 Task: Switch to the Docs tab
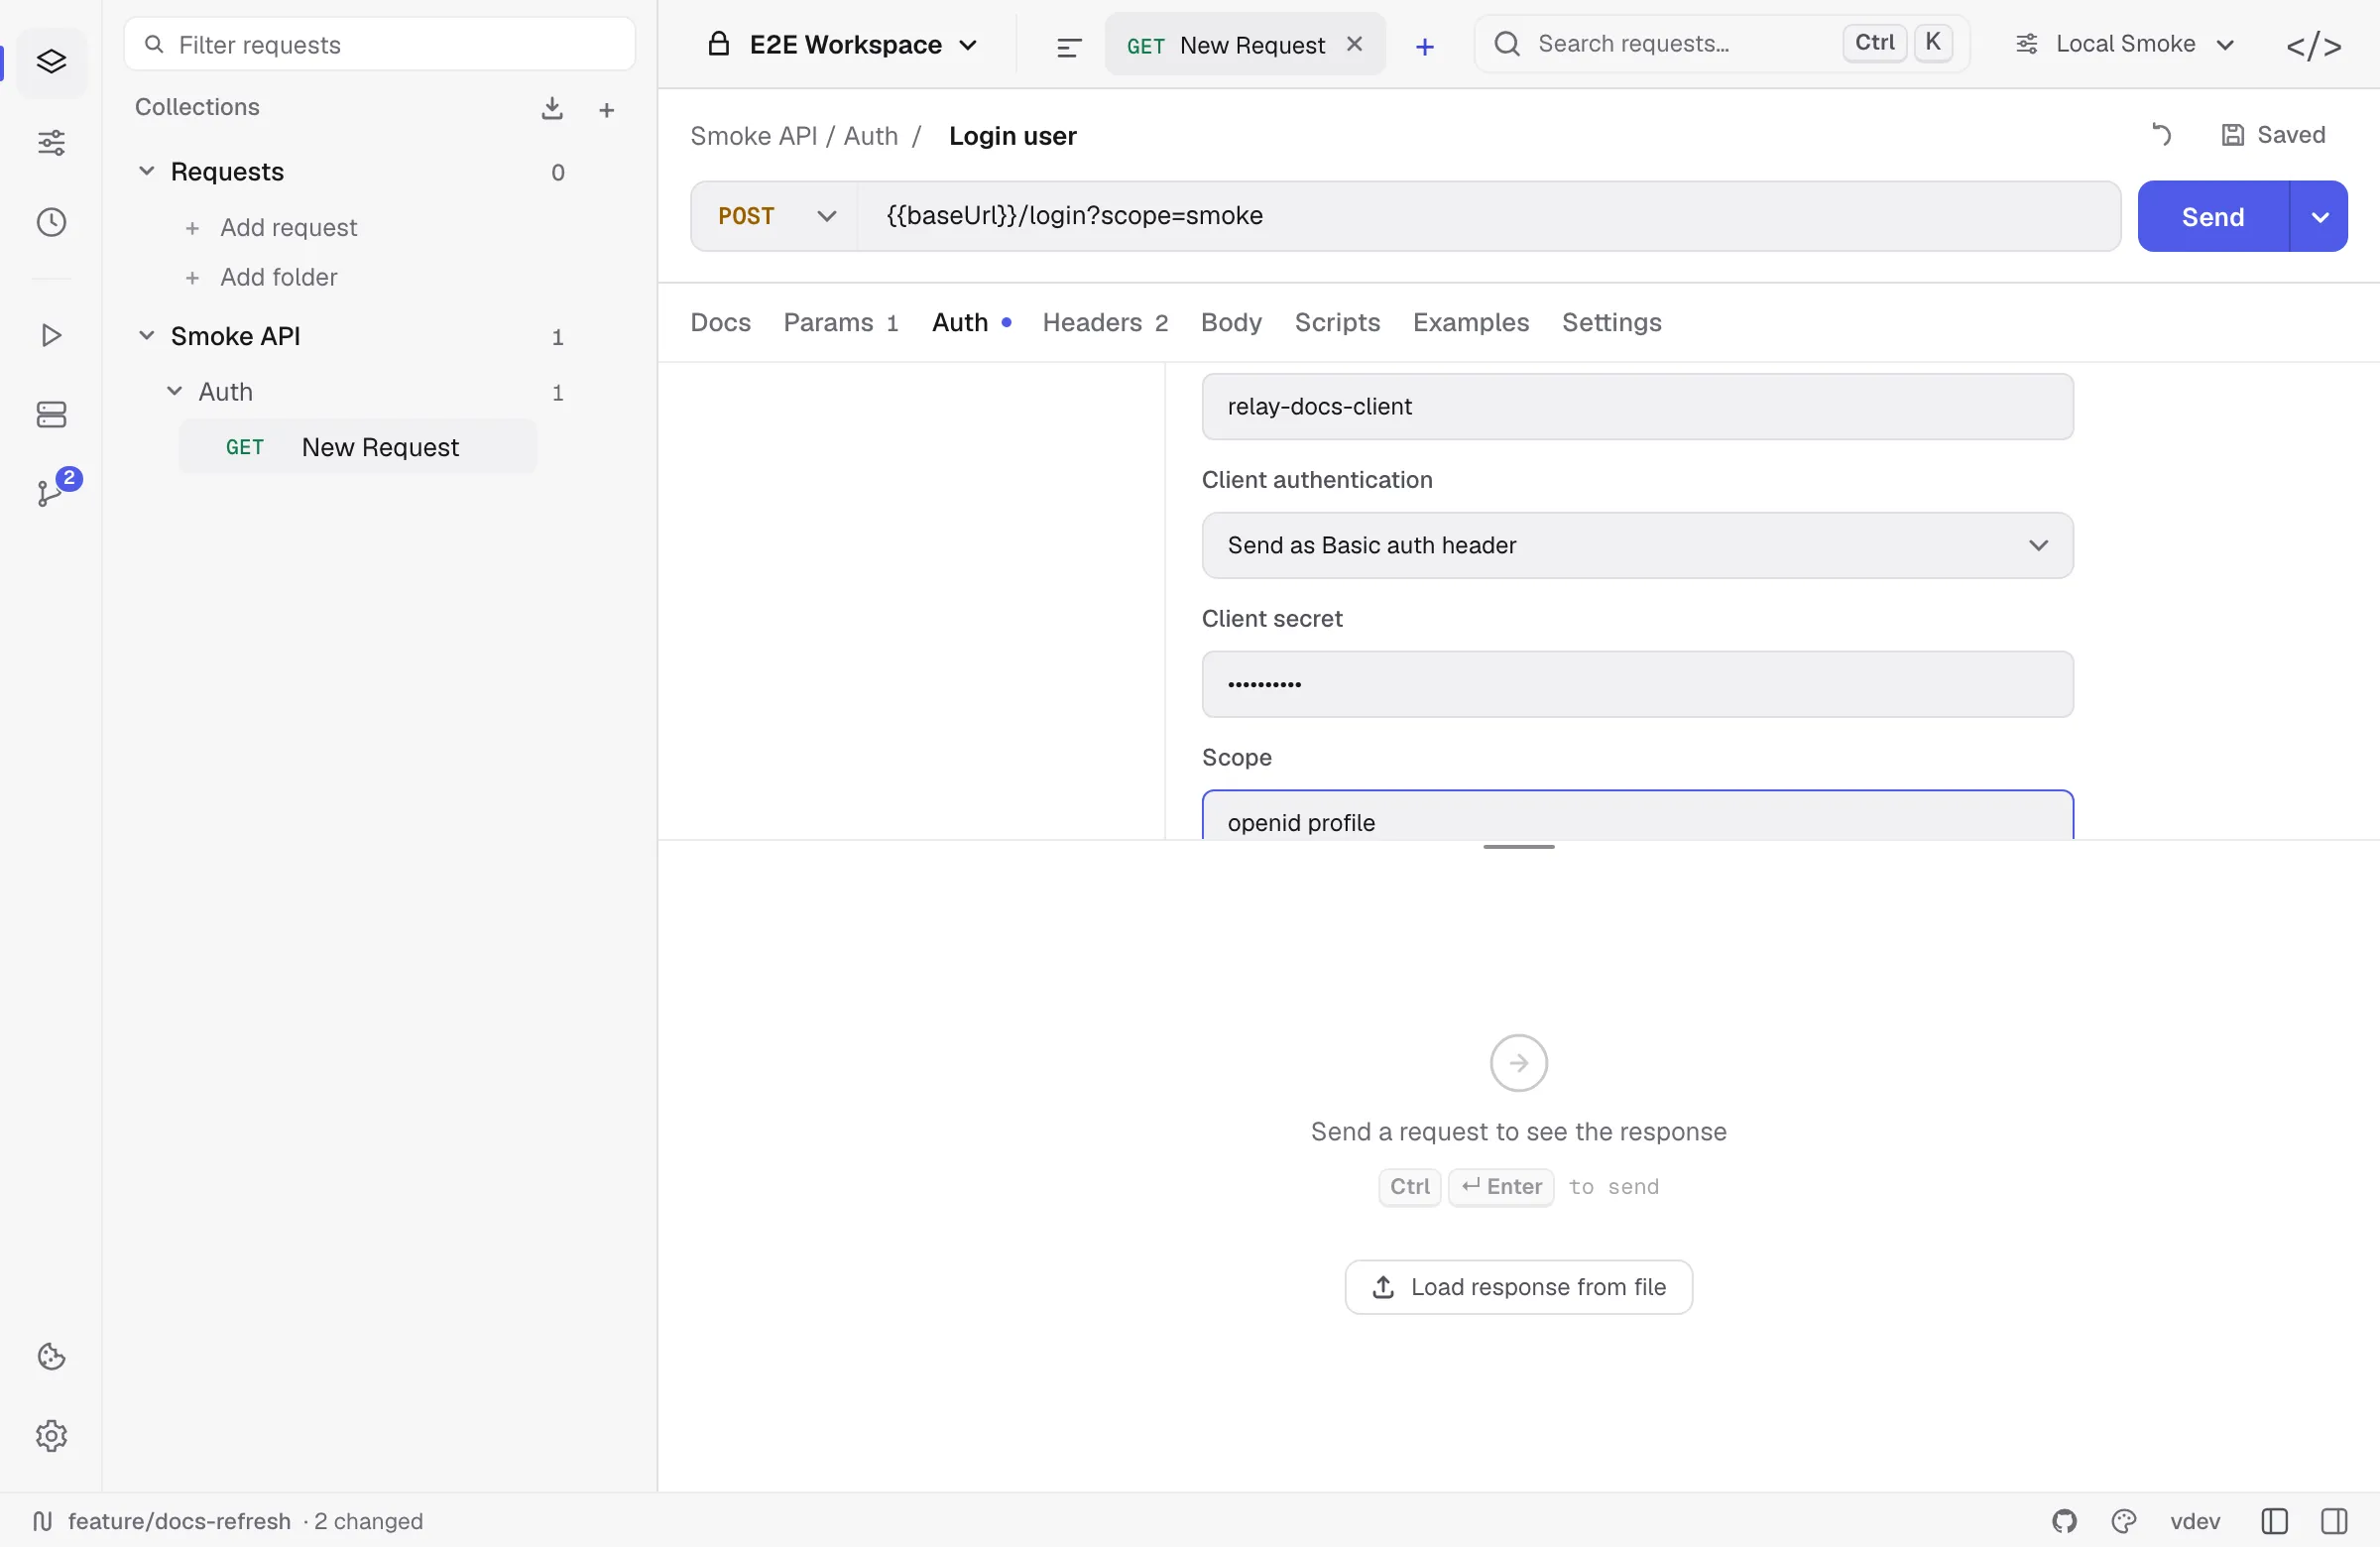click(720, 322)
